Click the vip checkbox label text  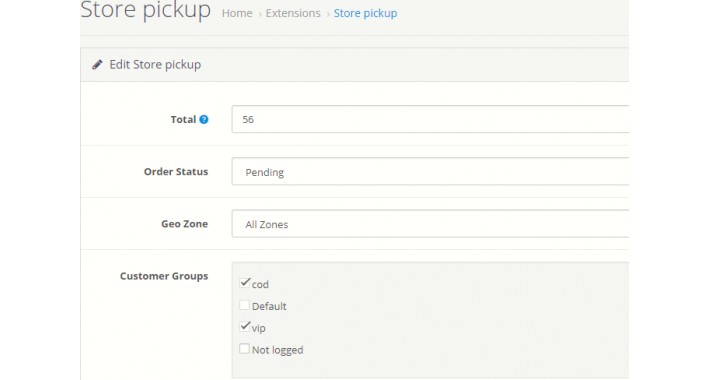coord(259,328)
